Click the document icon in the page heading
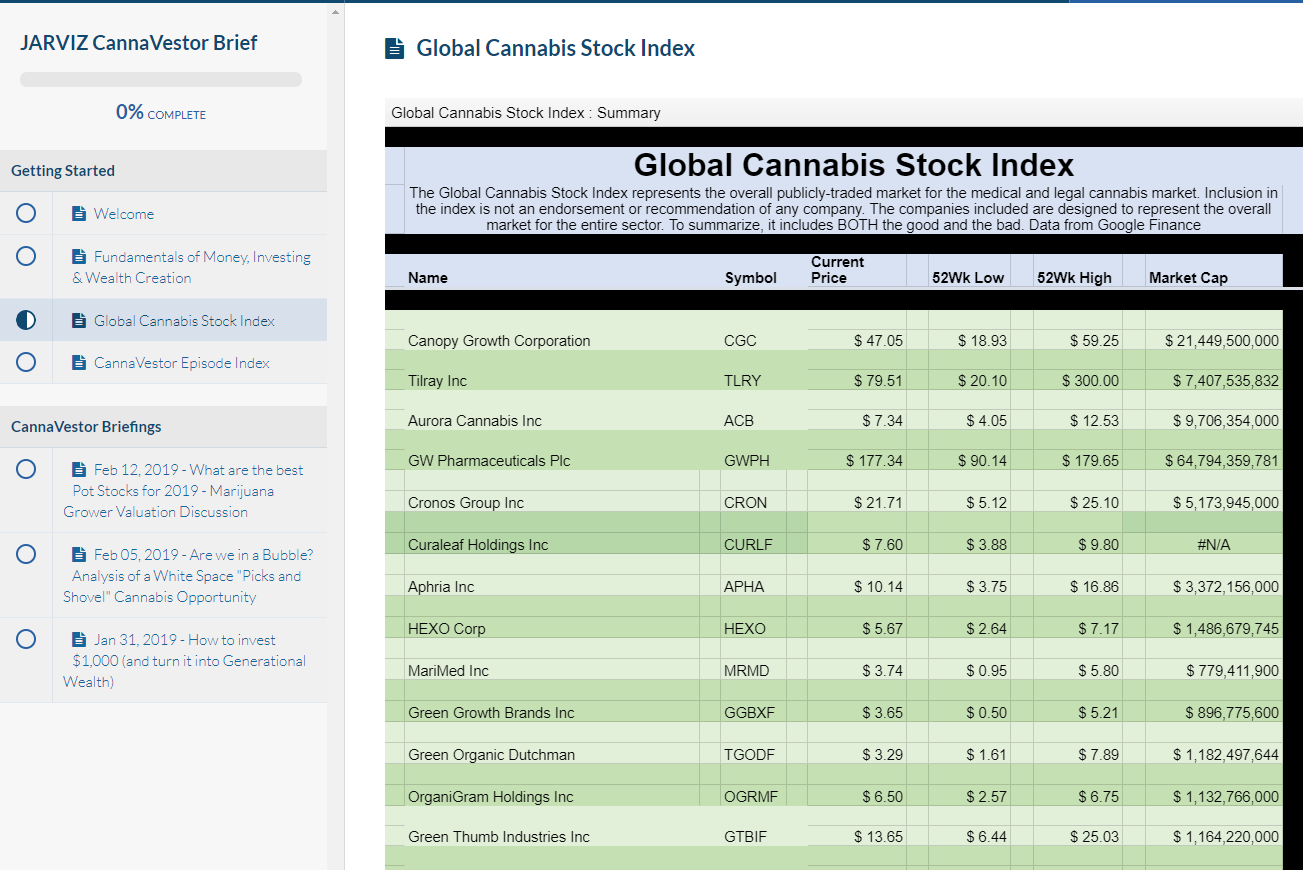The width and height of the screenshot is (1303, 870). coord(395,48)
